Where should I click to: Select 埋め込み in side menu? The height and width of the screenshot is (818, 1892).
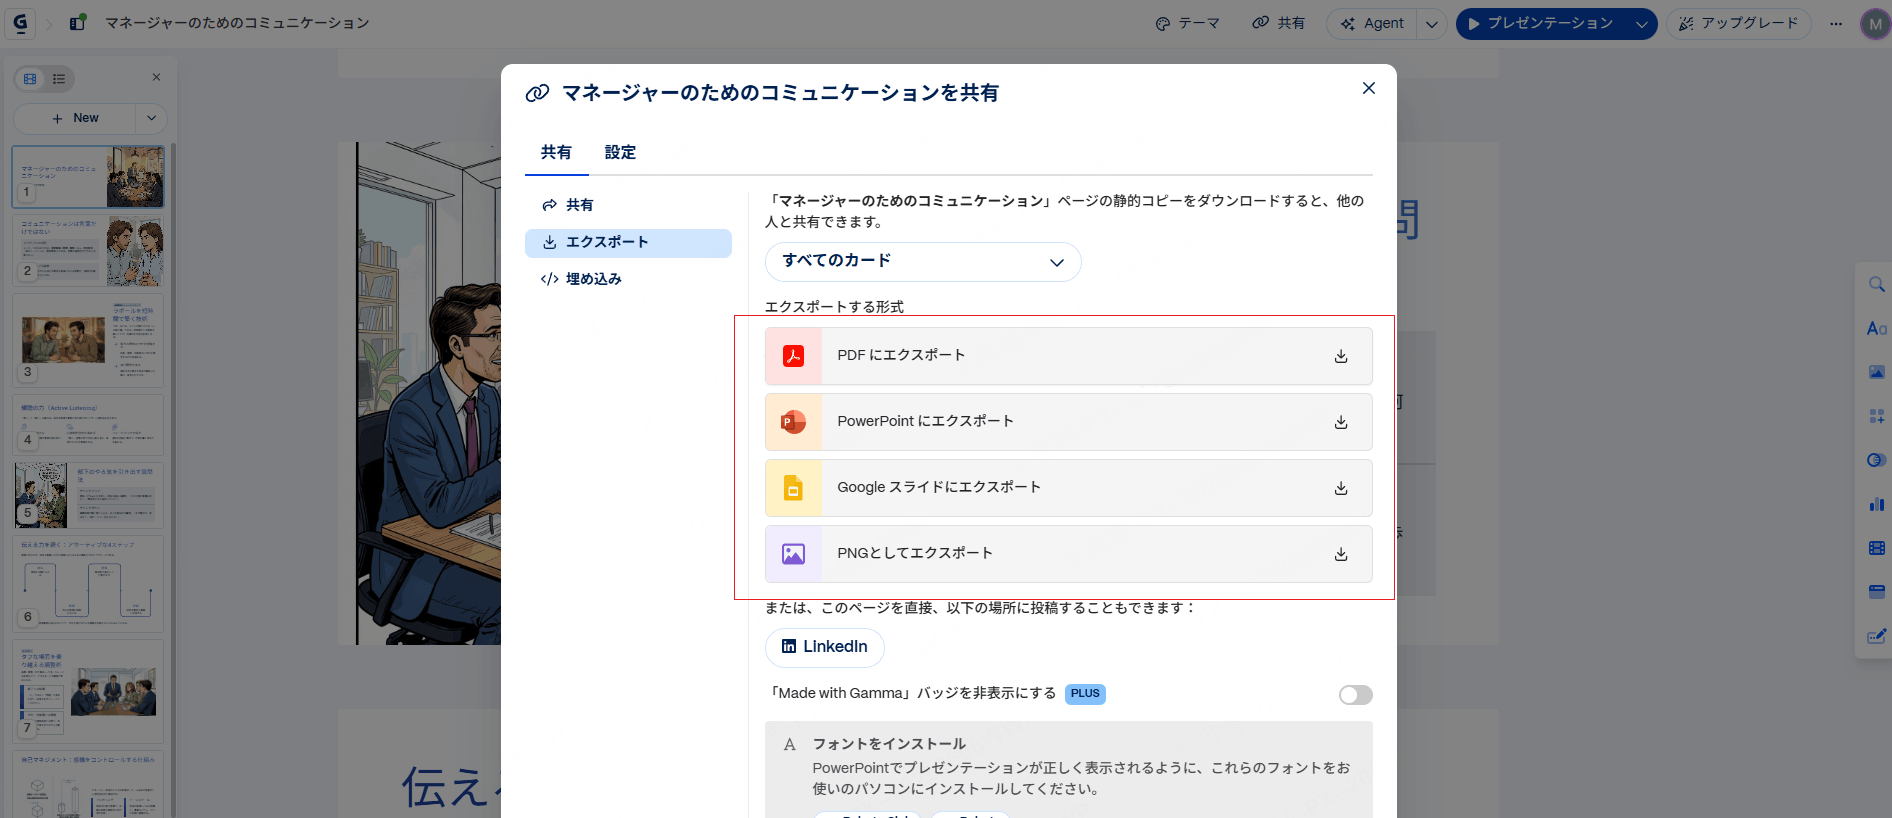628,279
